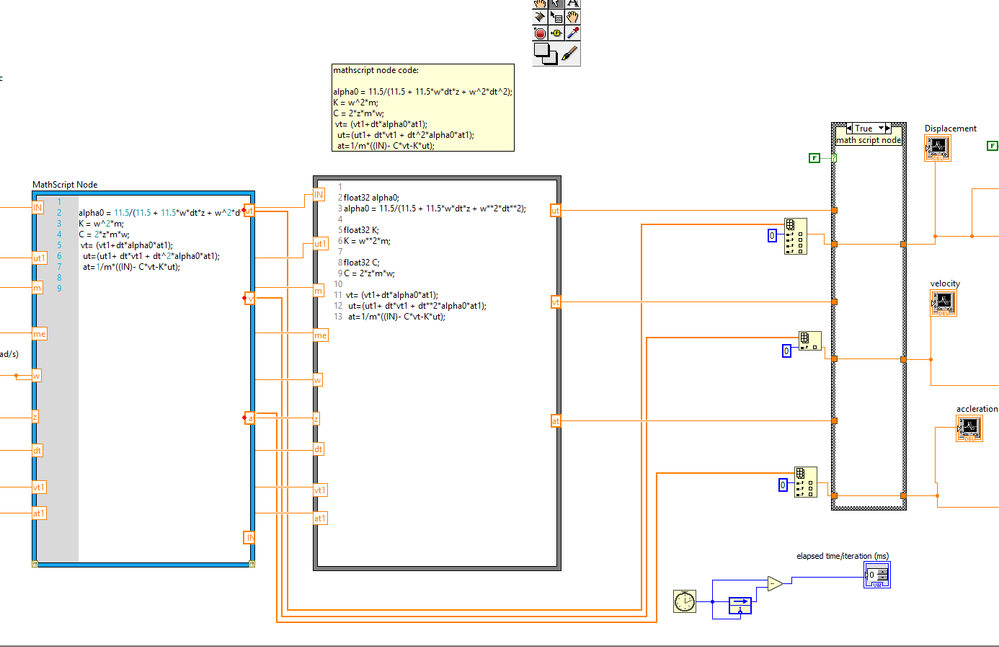
Task: Click the at1 input terminal of MathScript Node
Action: [40, 513]
